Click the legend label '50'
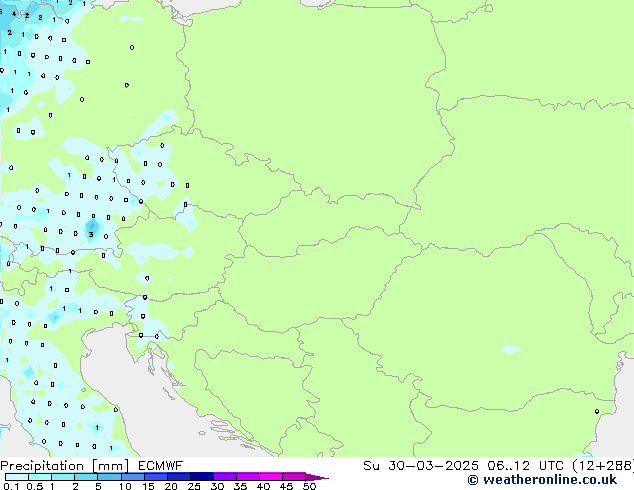 [x=309, y=486]
